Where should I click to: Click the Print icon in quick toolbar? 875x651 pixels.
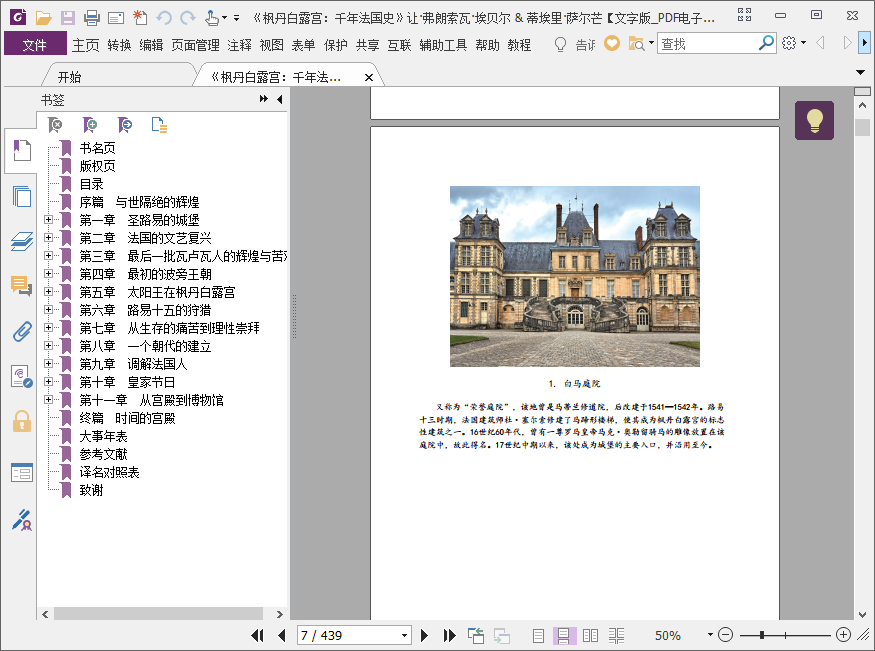coord(91,17)
